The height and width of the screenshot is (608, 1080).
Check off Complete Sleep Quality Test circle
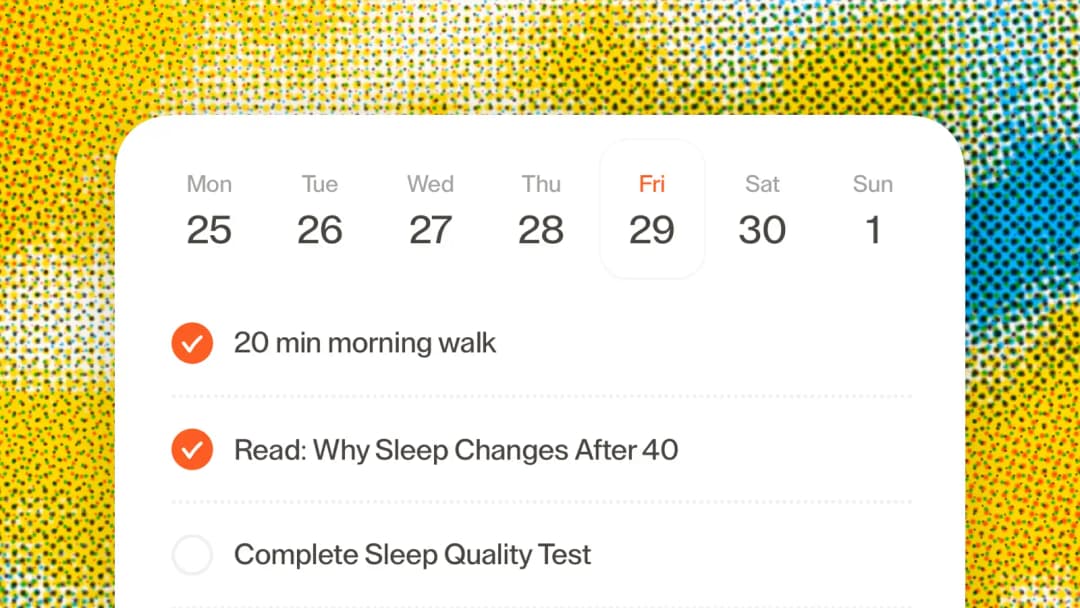pyautogui.click(x=192, y=555)
